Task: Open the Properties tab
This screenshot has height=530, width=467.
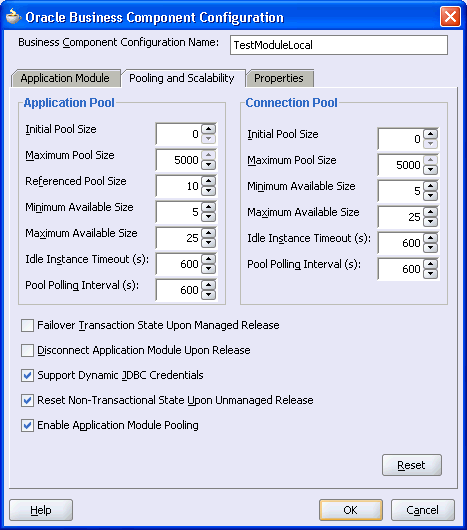Action: pos(279,78)
